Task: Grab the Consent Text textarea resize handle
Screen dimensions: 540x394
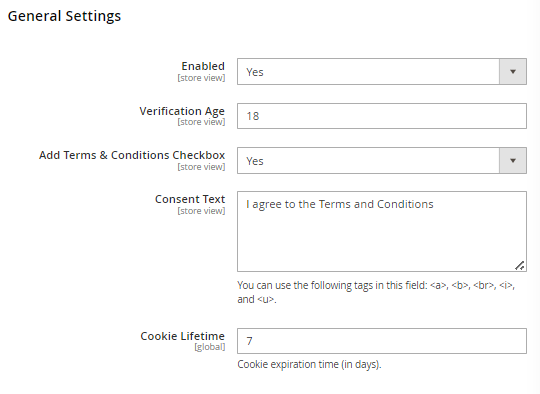Action: tap(520, 266)
